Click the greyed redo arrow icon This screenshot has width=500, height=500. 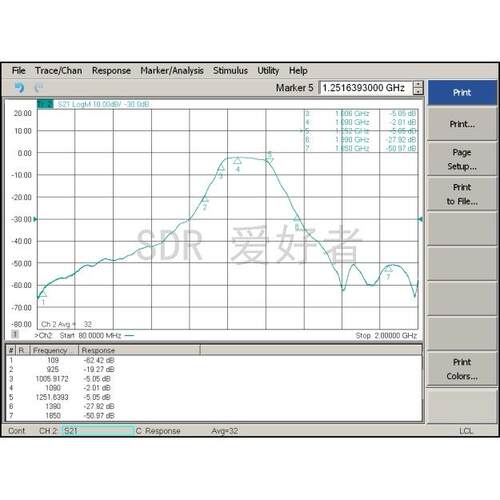(39, 88)
